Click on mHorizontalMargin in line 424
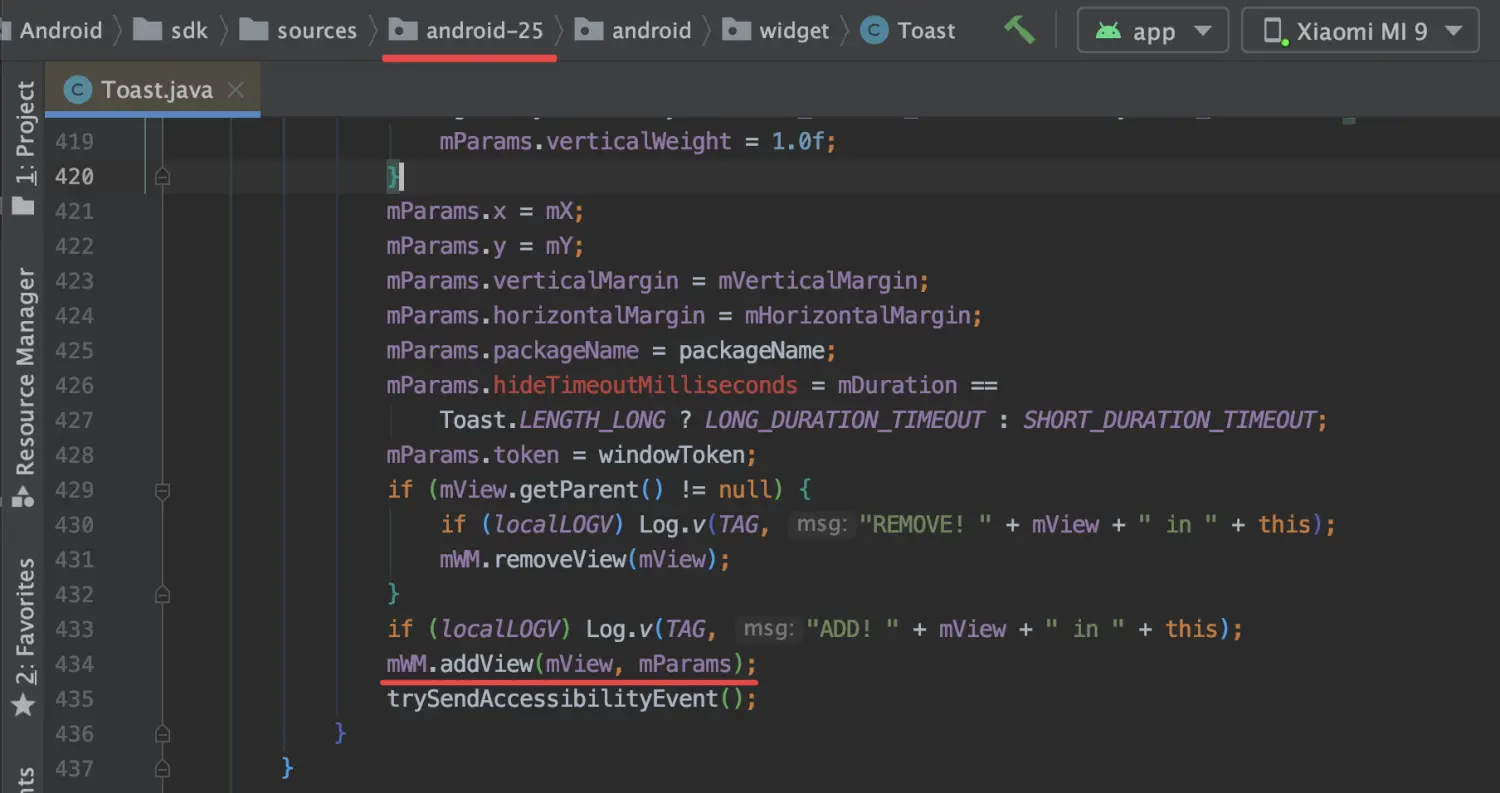The height and width of the screenshot is (793, 1500). pyautogui.click(x=858, y=316)
